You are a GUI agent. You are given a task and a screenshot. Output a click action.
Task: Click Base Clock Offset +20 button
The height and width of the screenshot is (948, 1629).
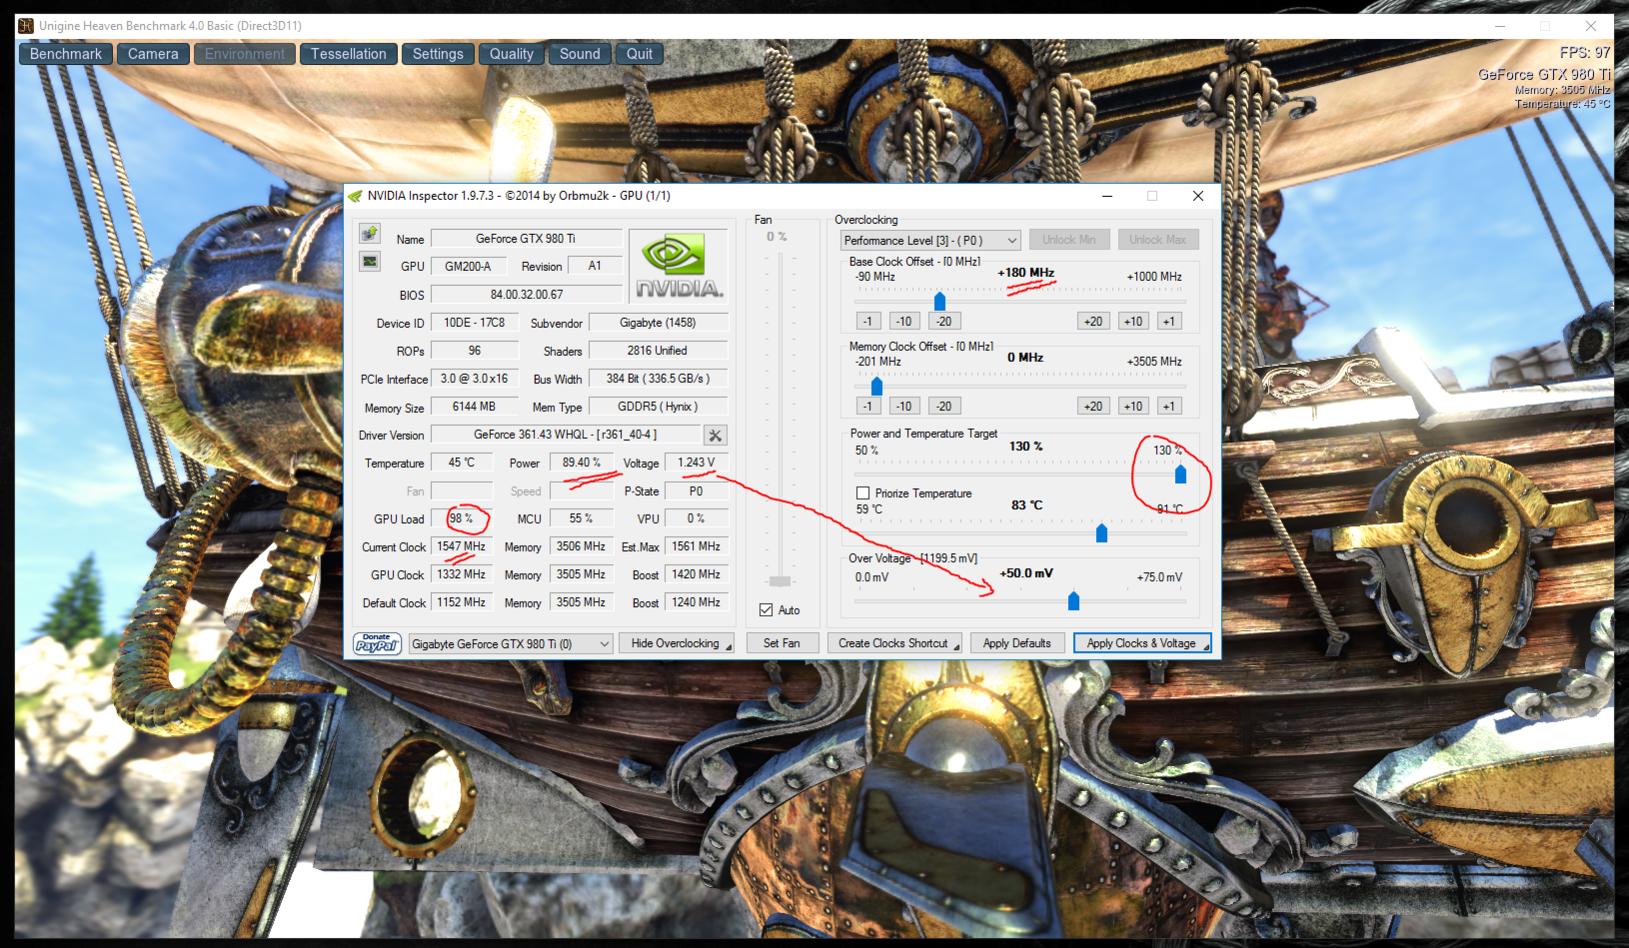click(x=1093, y=321)
